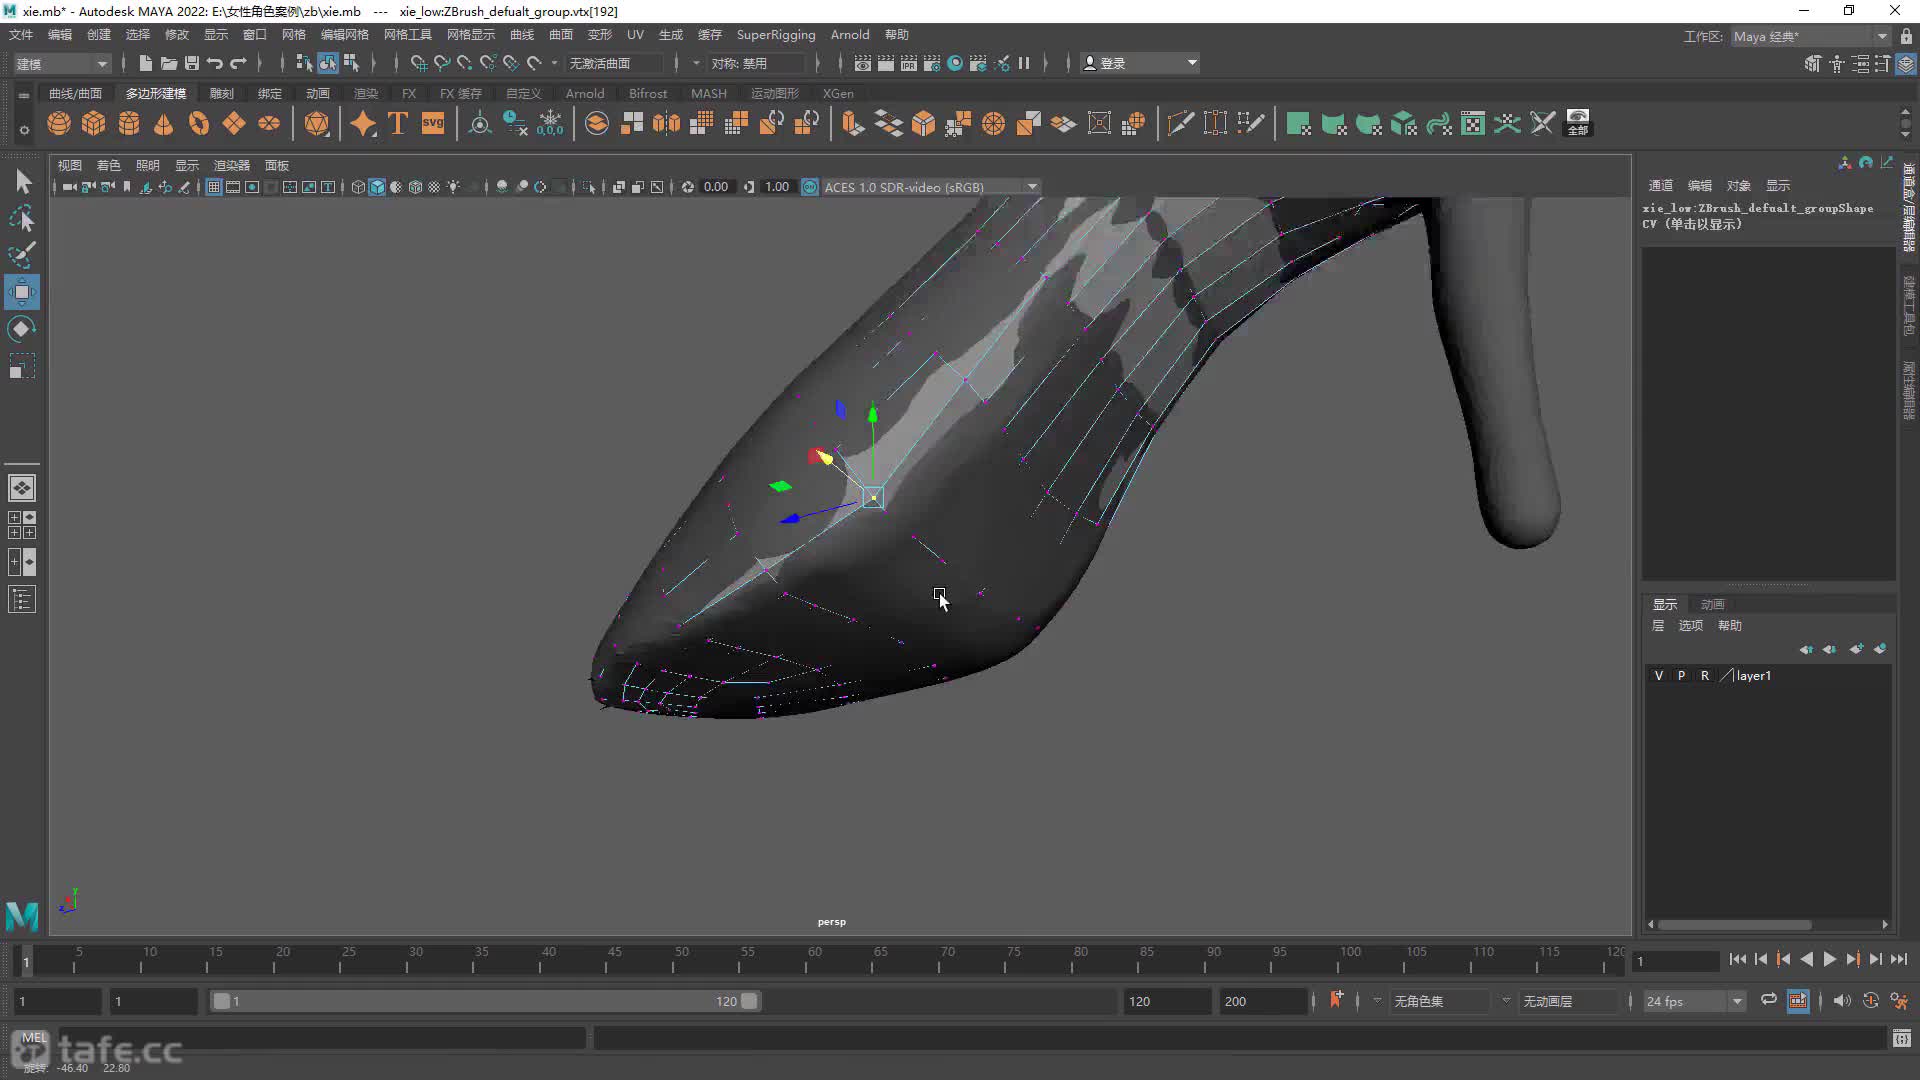Click the save scene icon
This screenshot has height=1080, width=1920.
192,63
